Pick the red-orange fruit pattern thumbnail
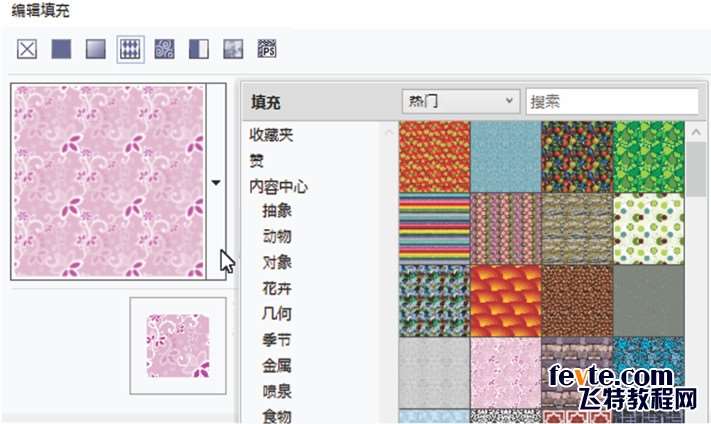 [x=434, y=156]
